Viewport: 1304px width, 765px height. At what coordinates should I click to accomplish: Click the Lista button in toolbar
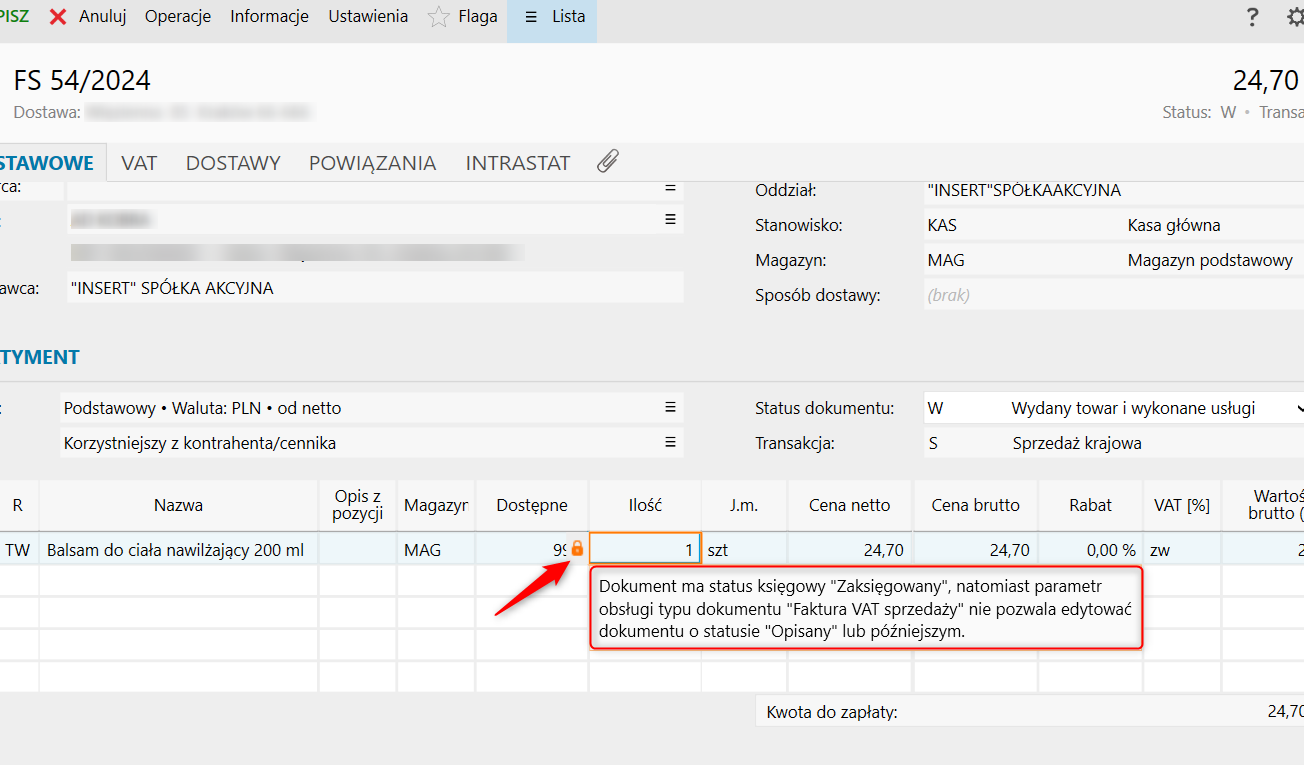554,17
